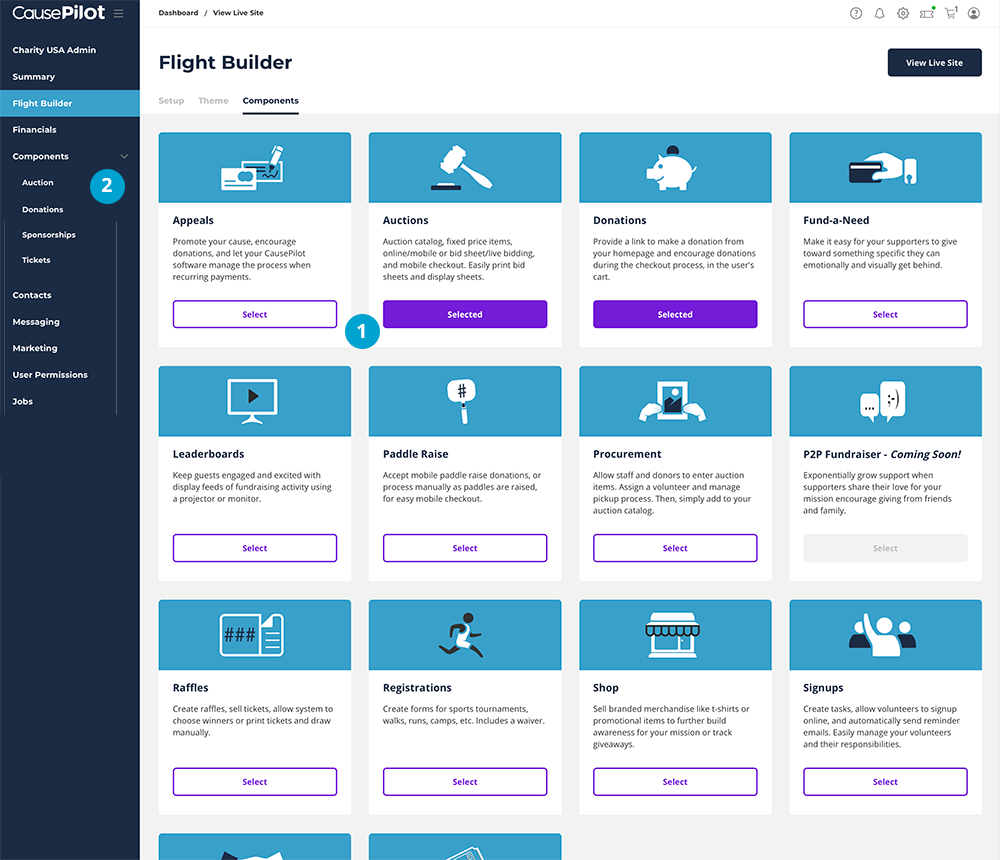The image size is (1000, 860).
Task: Click the Signups raised hand icon
Action: coord(883,635)
